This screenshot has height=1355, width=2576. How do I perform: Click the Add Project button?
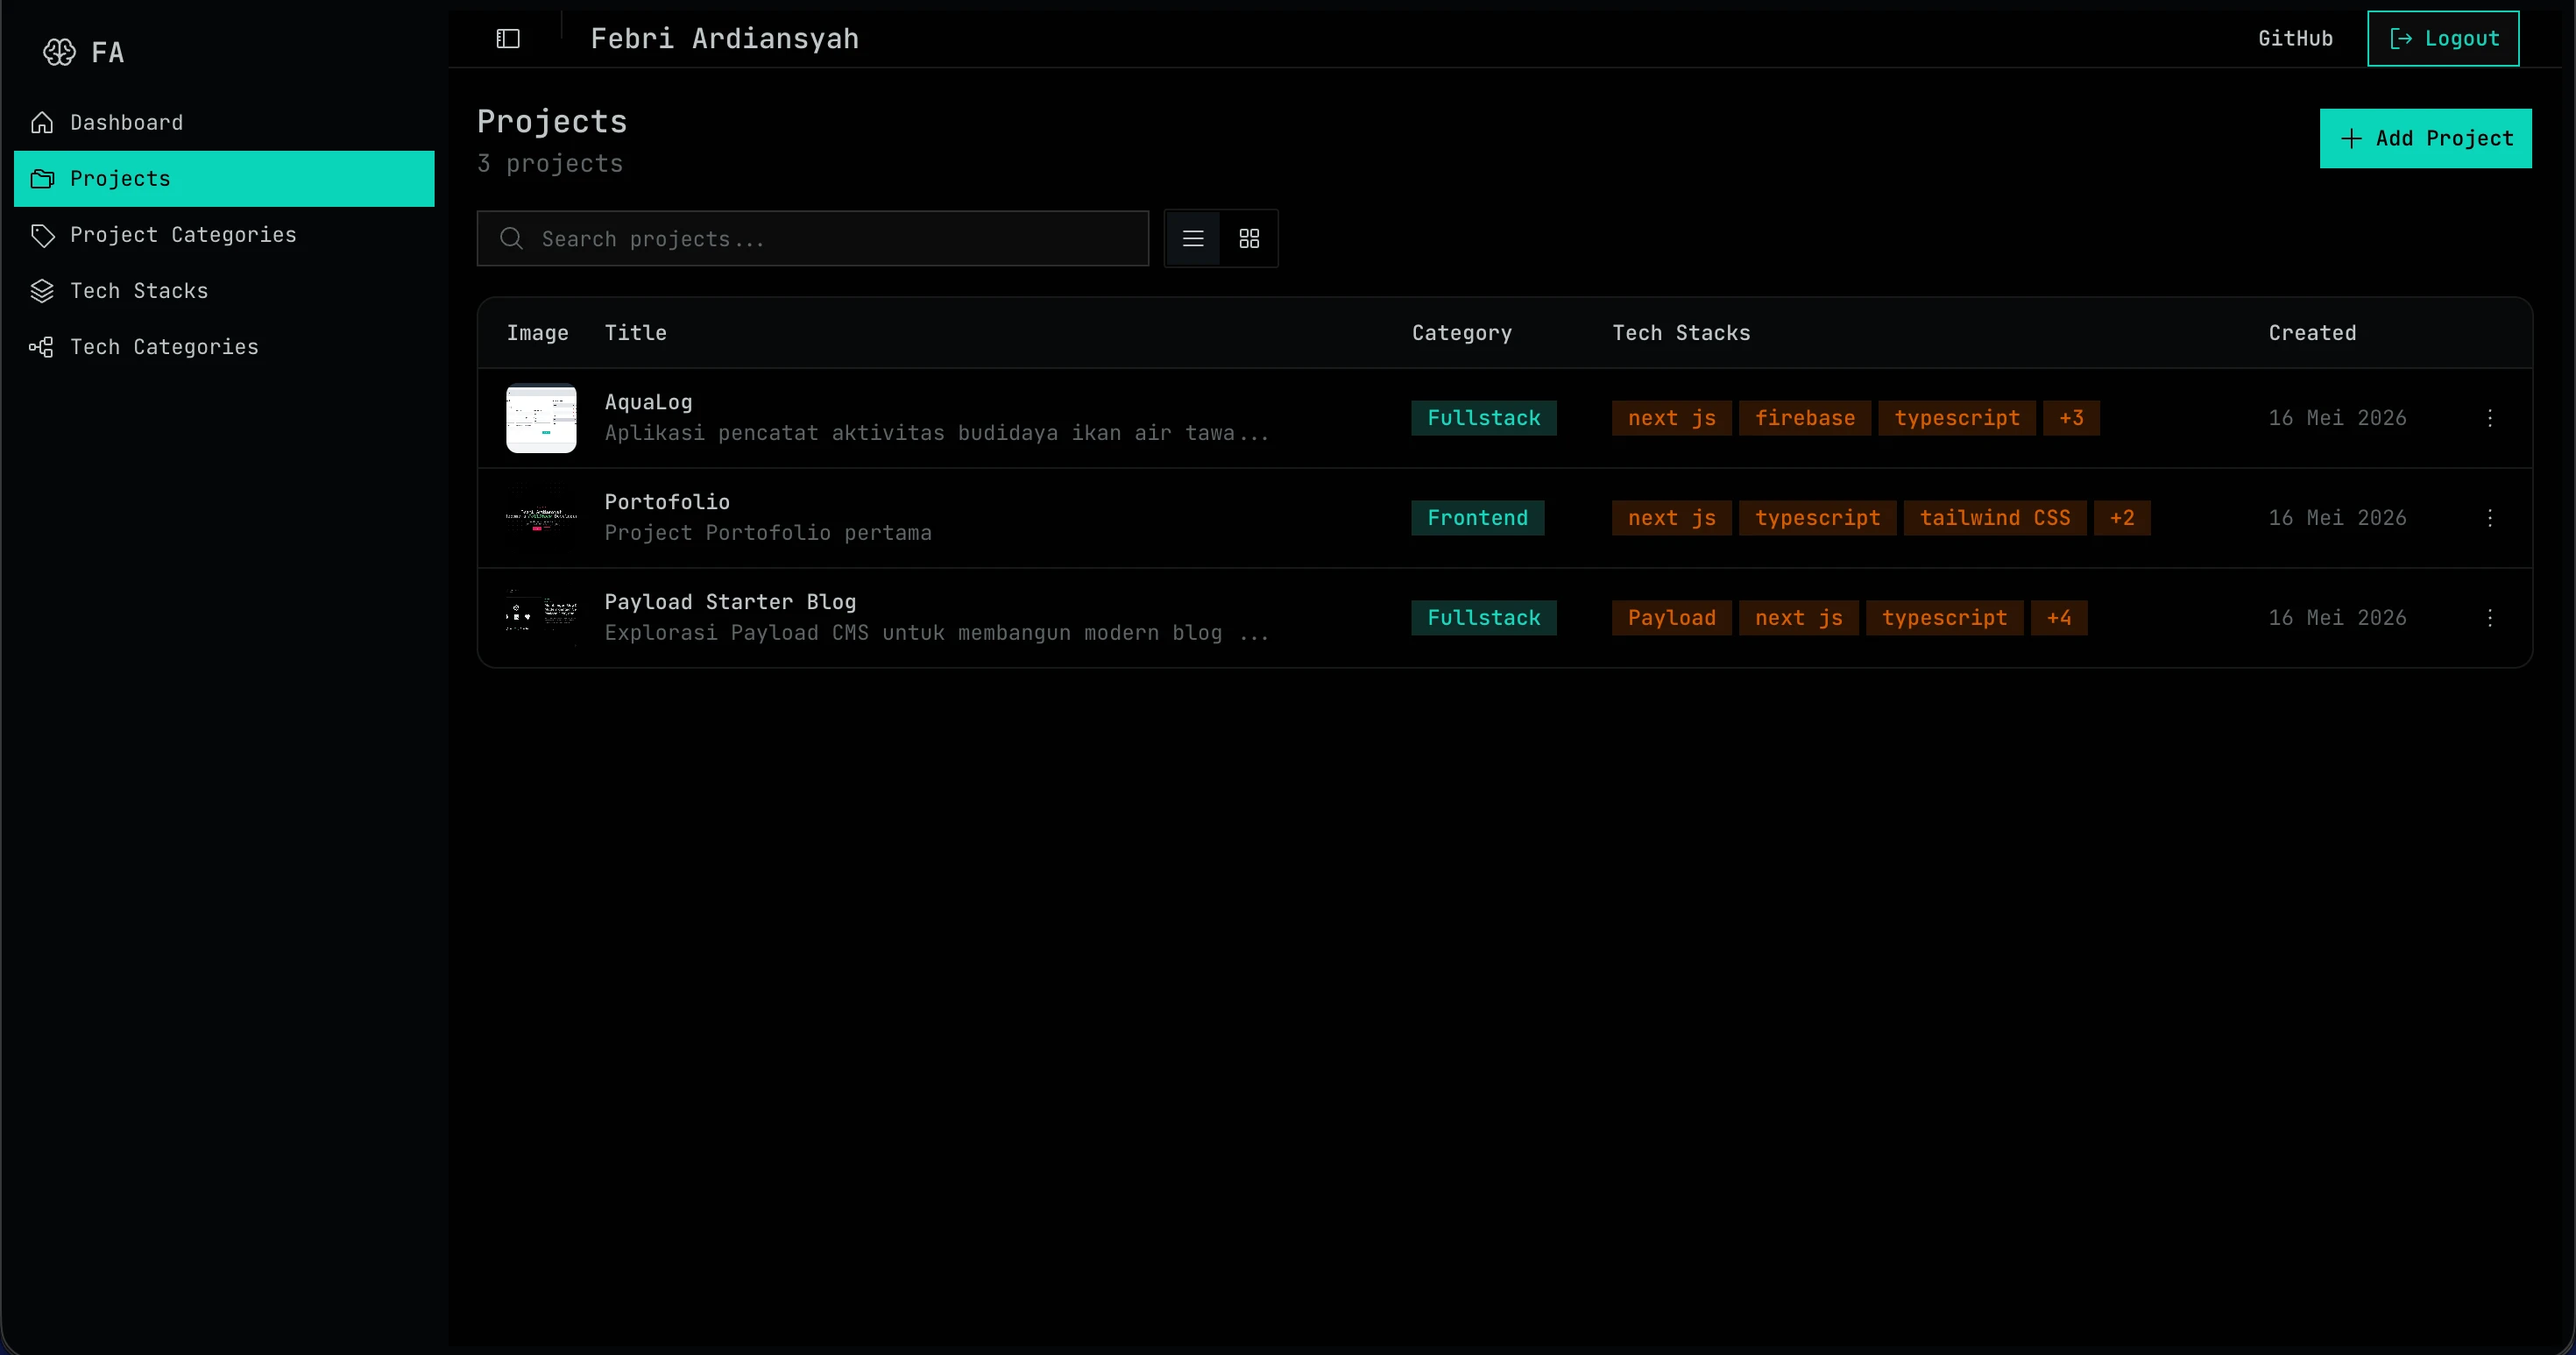point(2425,138)
